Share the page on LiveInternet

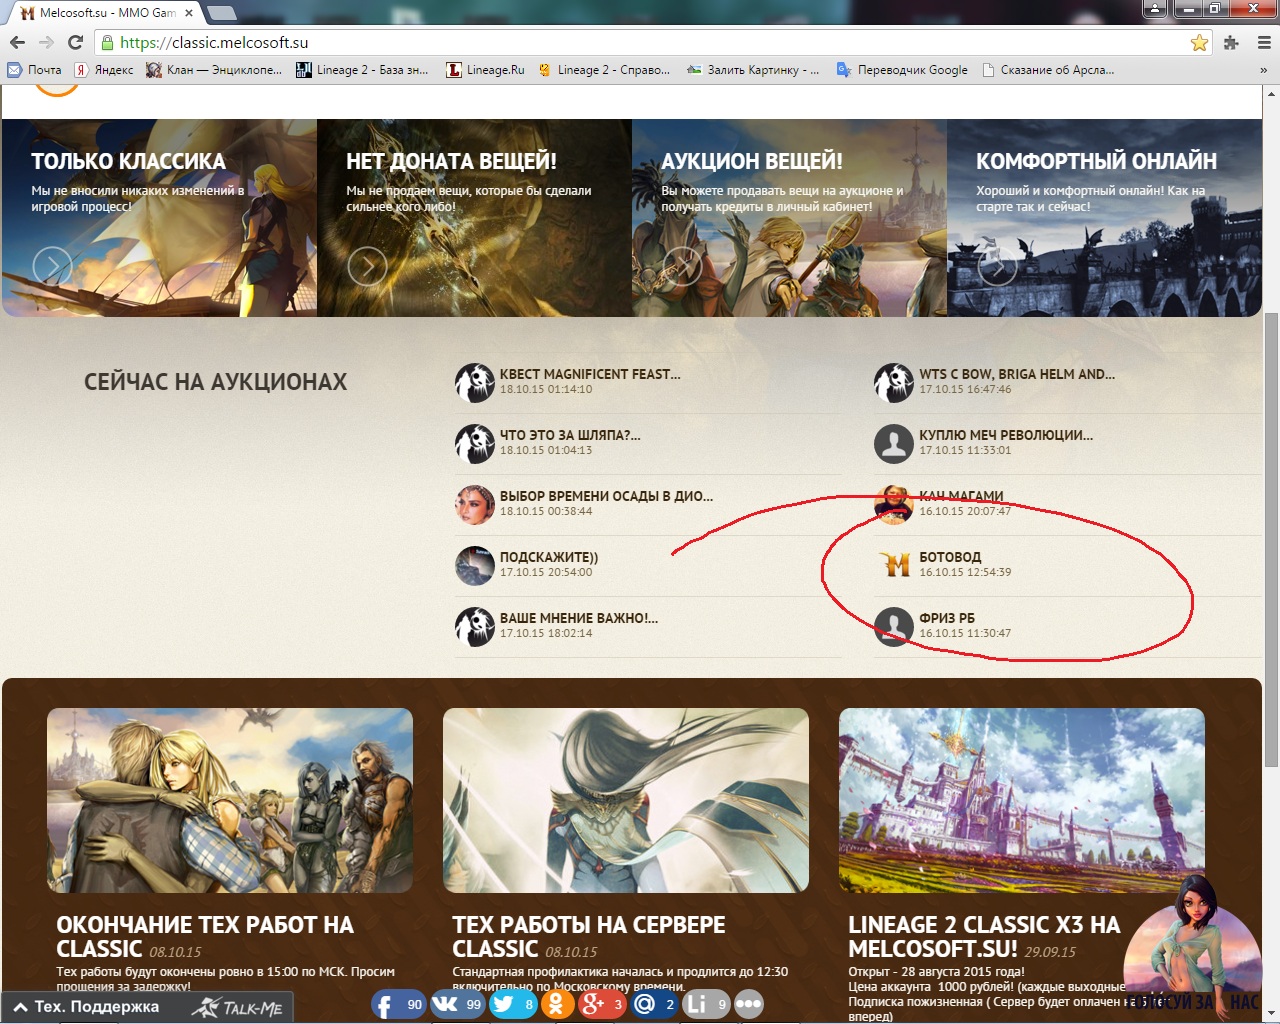click(706, 1004)
